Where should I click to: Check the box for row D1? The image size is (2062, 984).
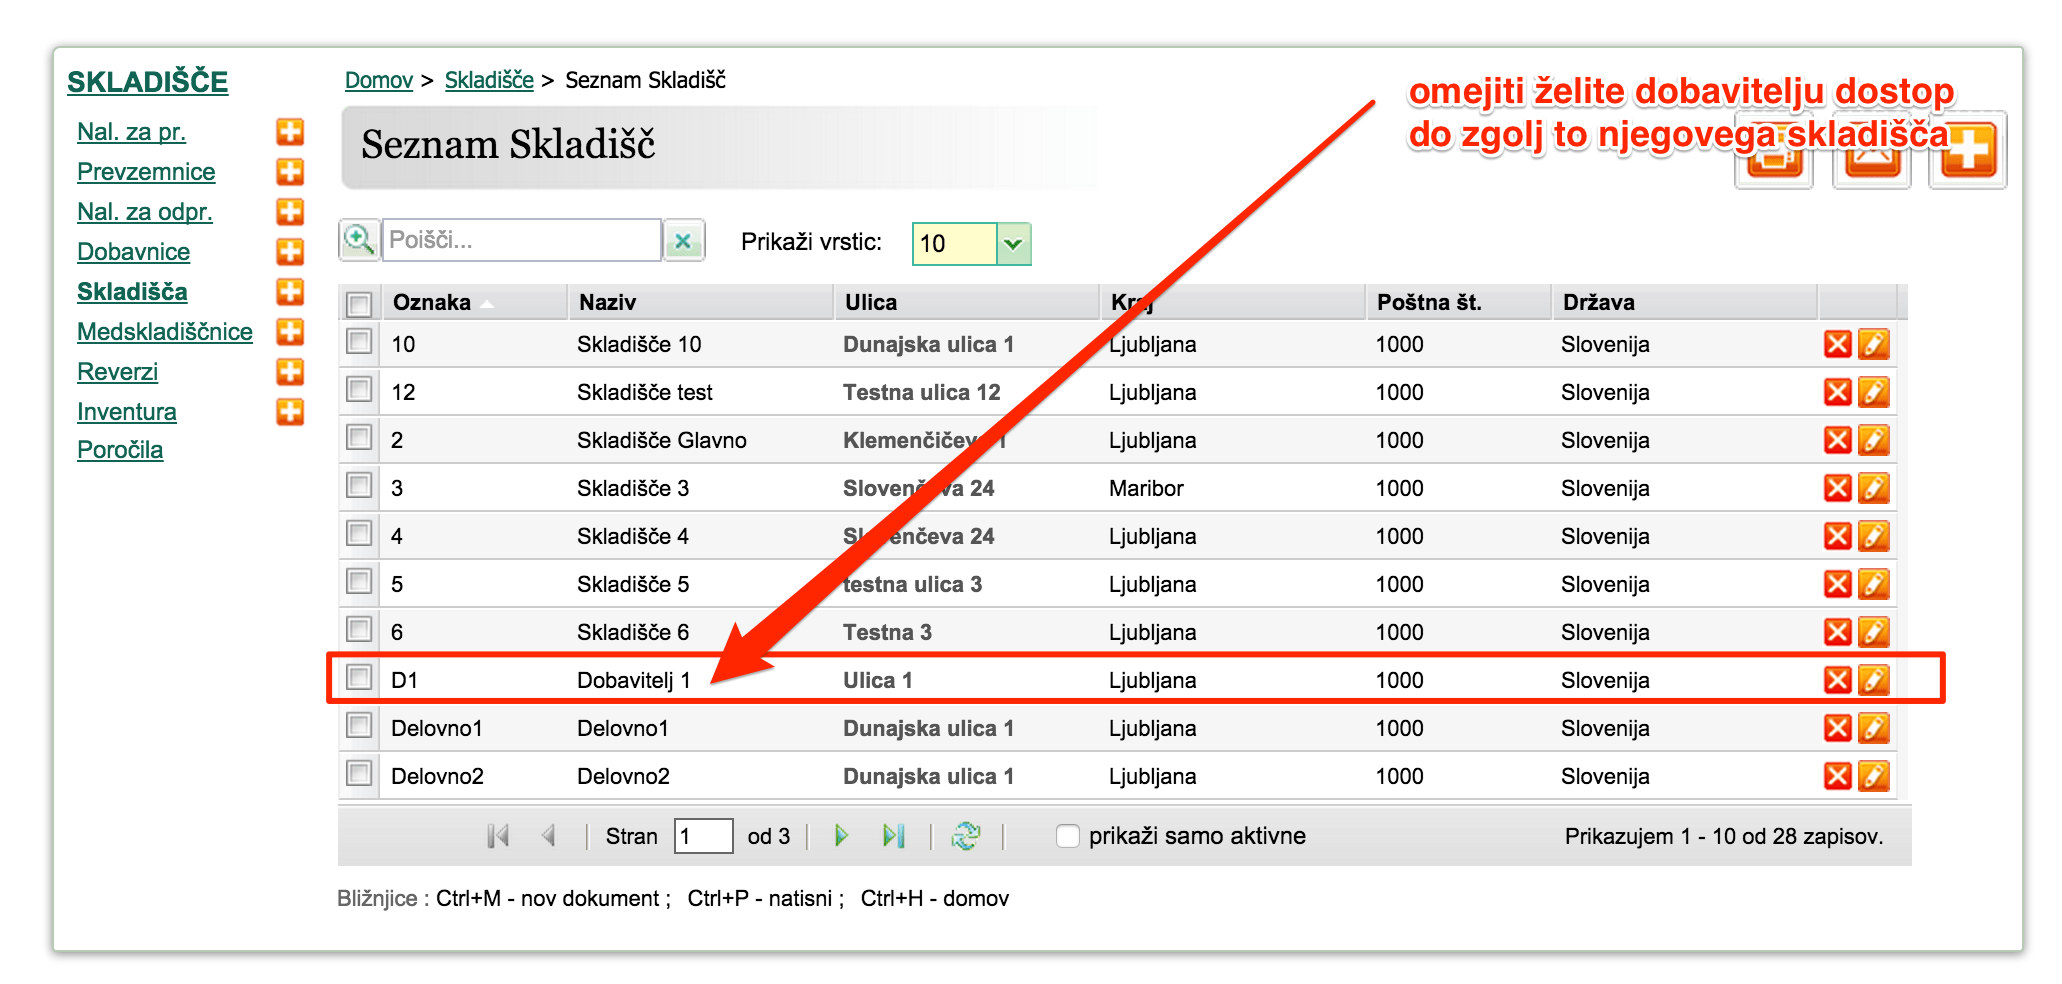[x=359, y=677]
